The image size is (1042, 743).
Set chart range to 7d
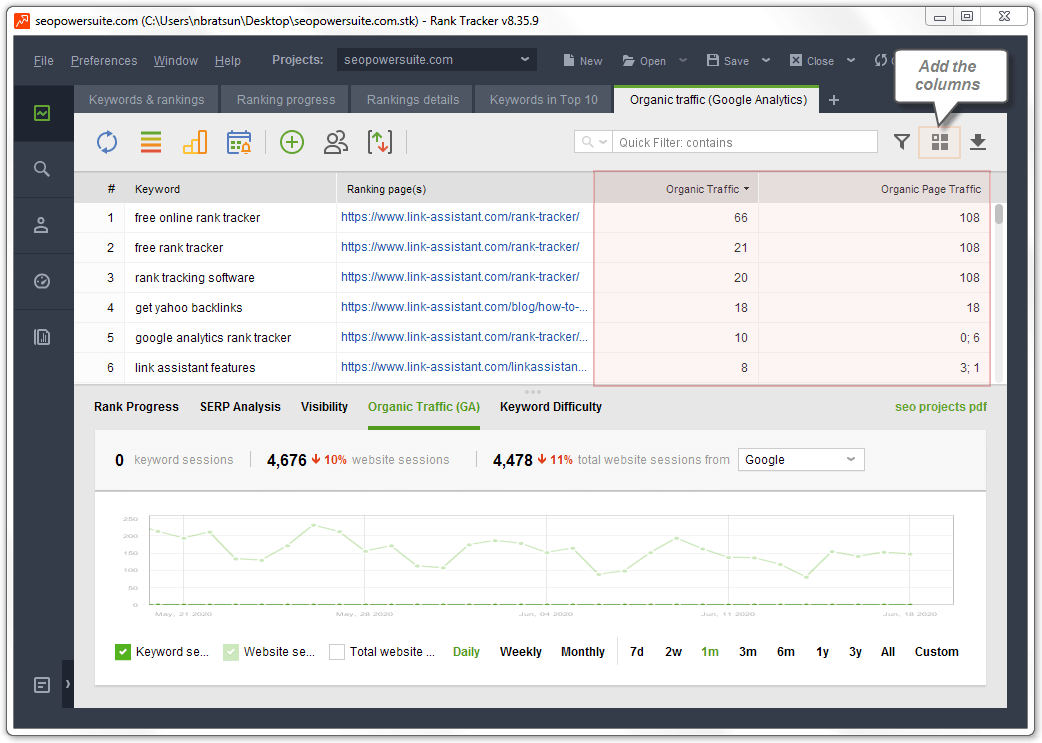click(637, 652)
